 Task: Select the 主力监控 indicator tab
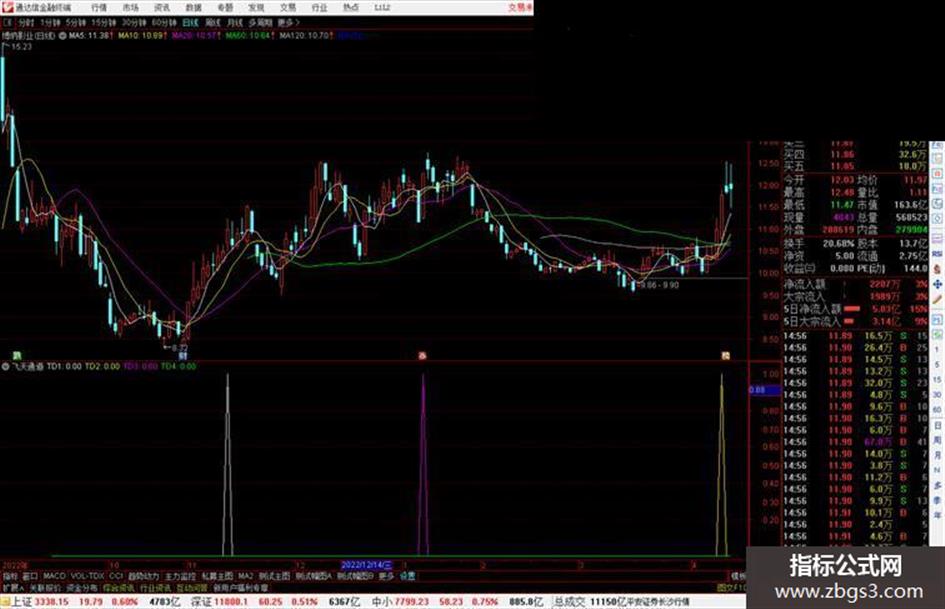180,576
